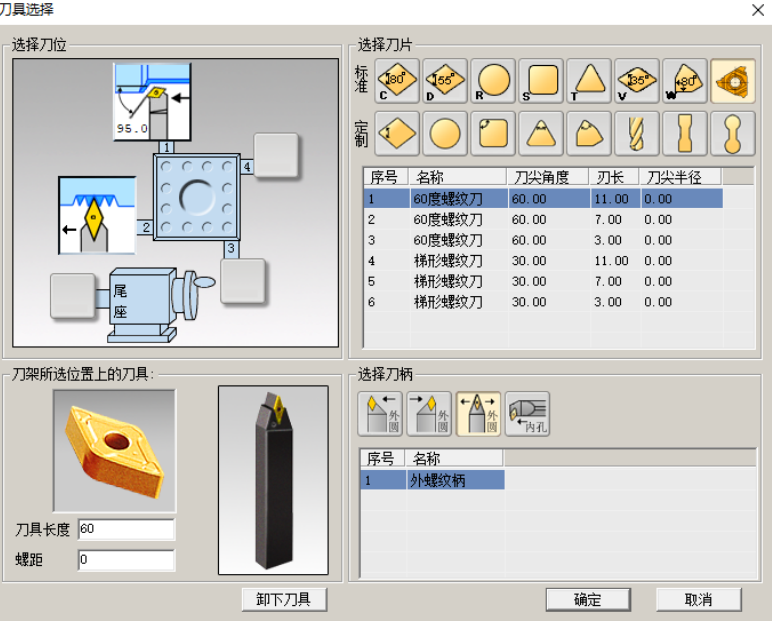This screenshot has width=772, height=621.
Task: Select the custom square insert with corner radius
Action: [493, 133]
